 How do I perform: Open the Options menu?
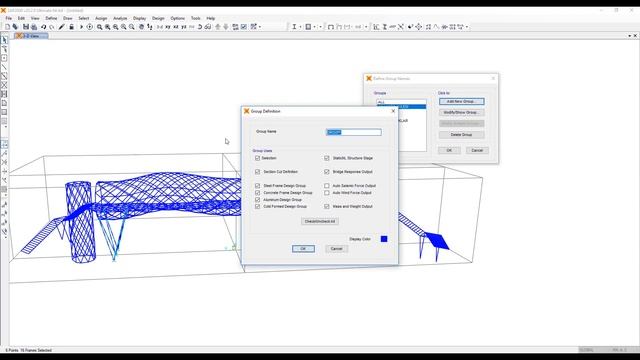(x=178, y=18)
